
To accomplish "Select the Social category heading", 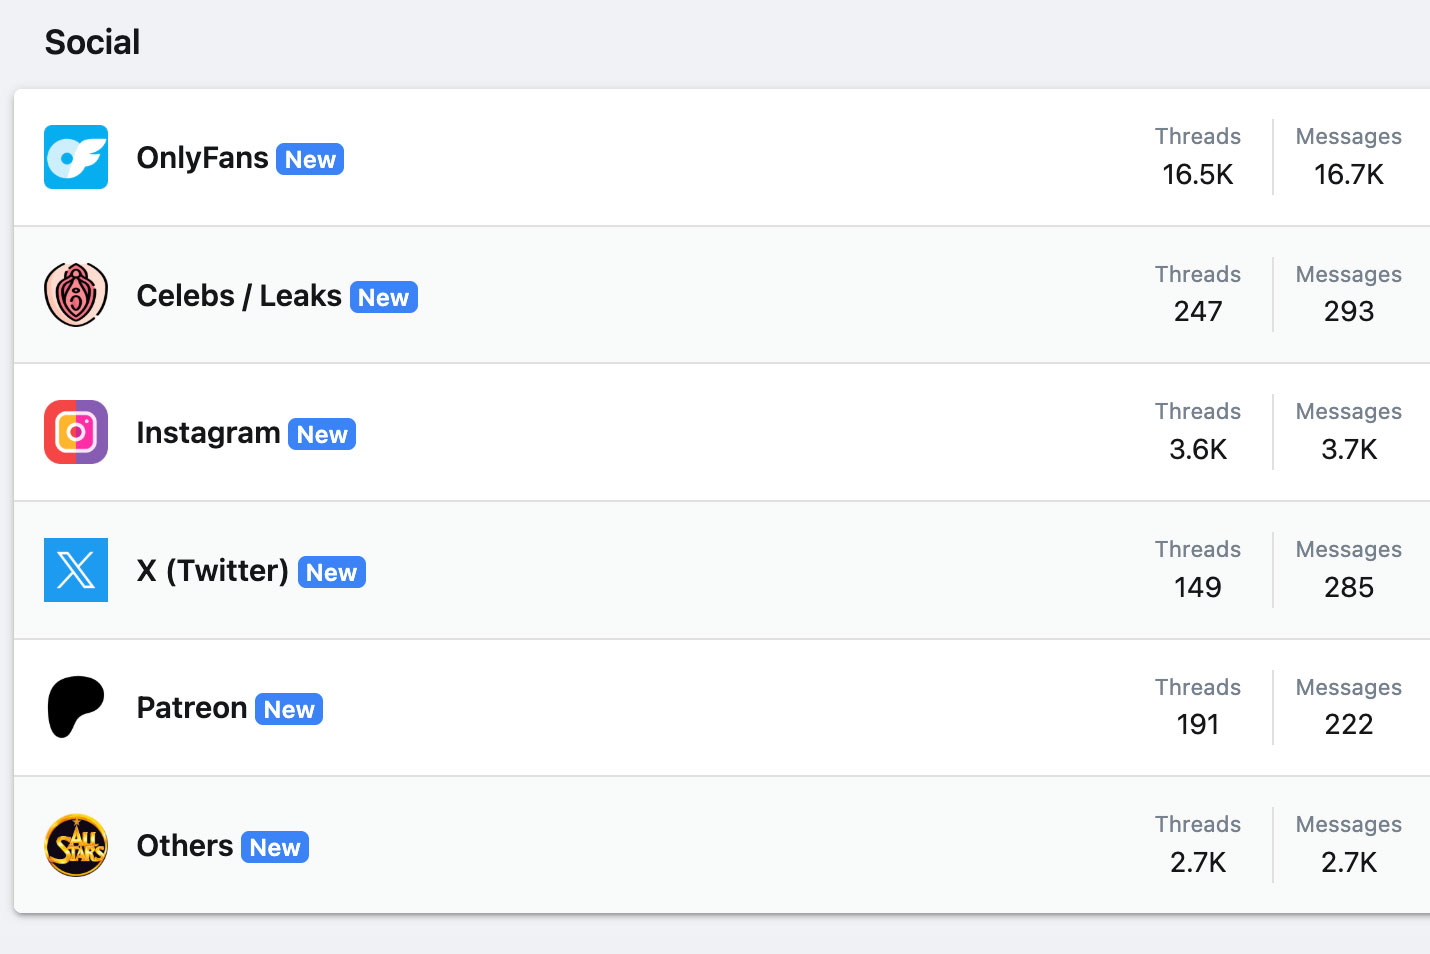I will 92,42.
